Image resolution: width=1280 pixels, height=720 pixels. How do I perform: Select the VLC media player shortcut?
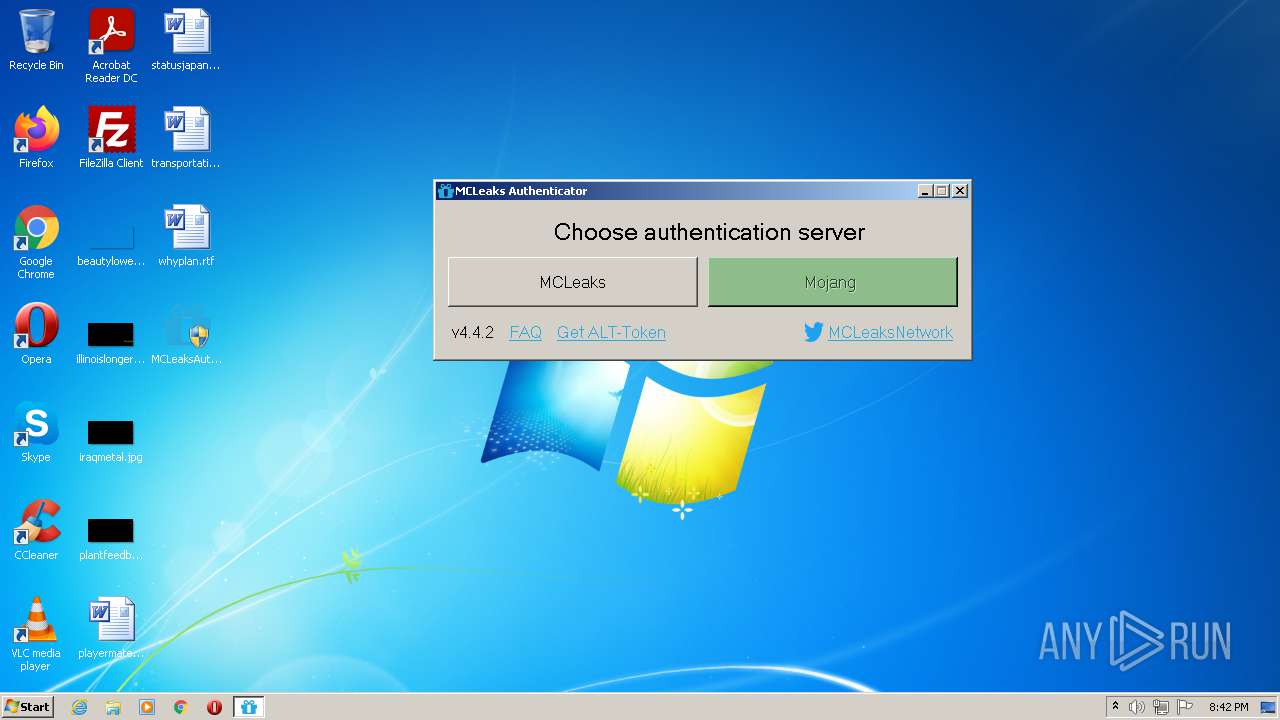(x=36, y=634)
